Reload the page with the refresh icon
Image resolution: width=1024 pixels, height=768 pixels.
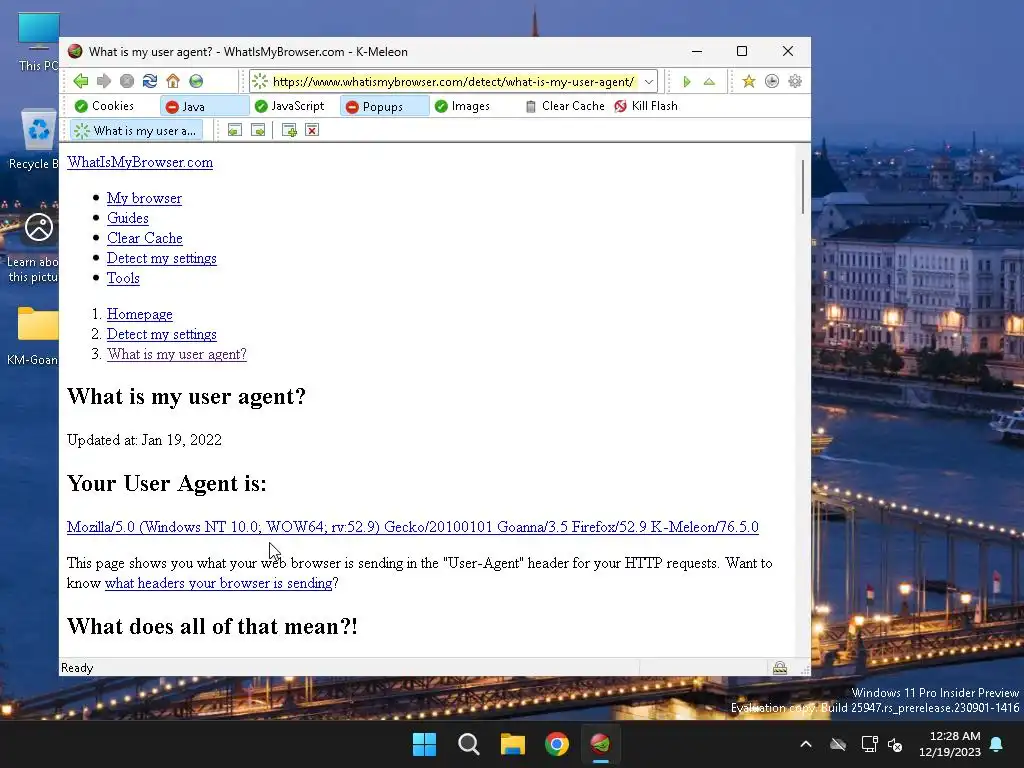[150, 81]
